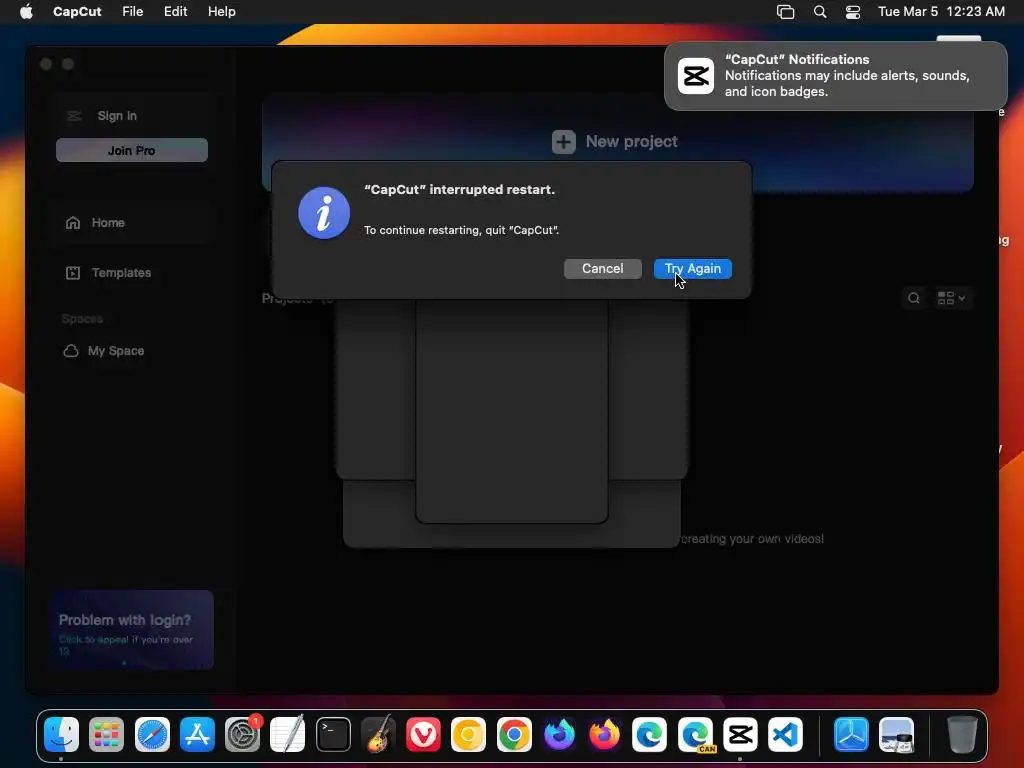Open the Preview document in the Dock
The width and height of the screenshot is (1024, 768).
pos(897,735)
